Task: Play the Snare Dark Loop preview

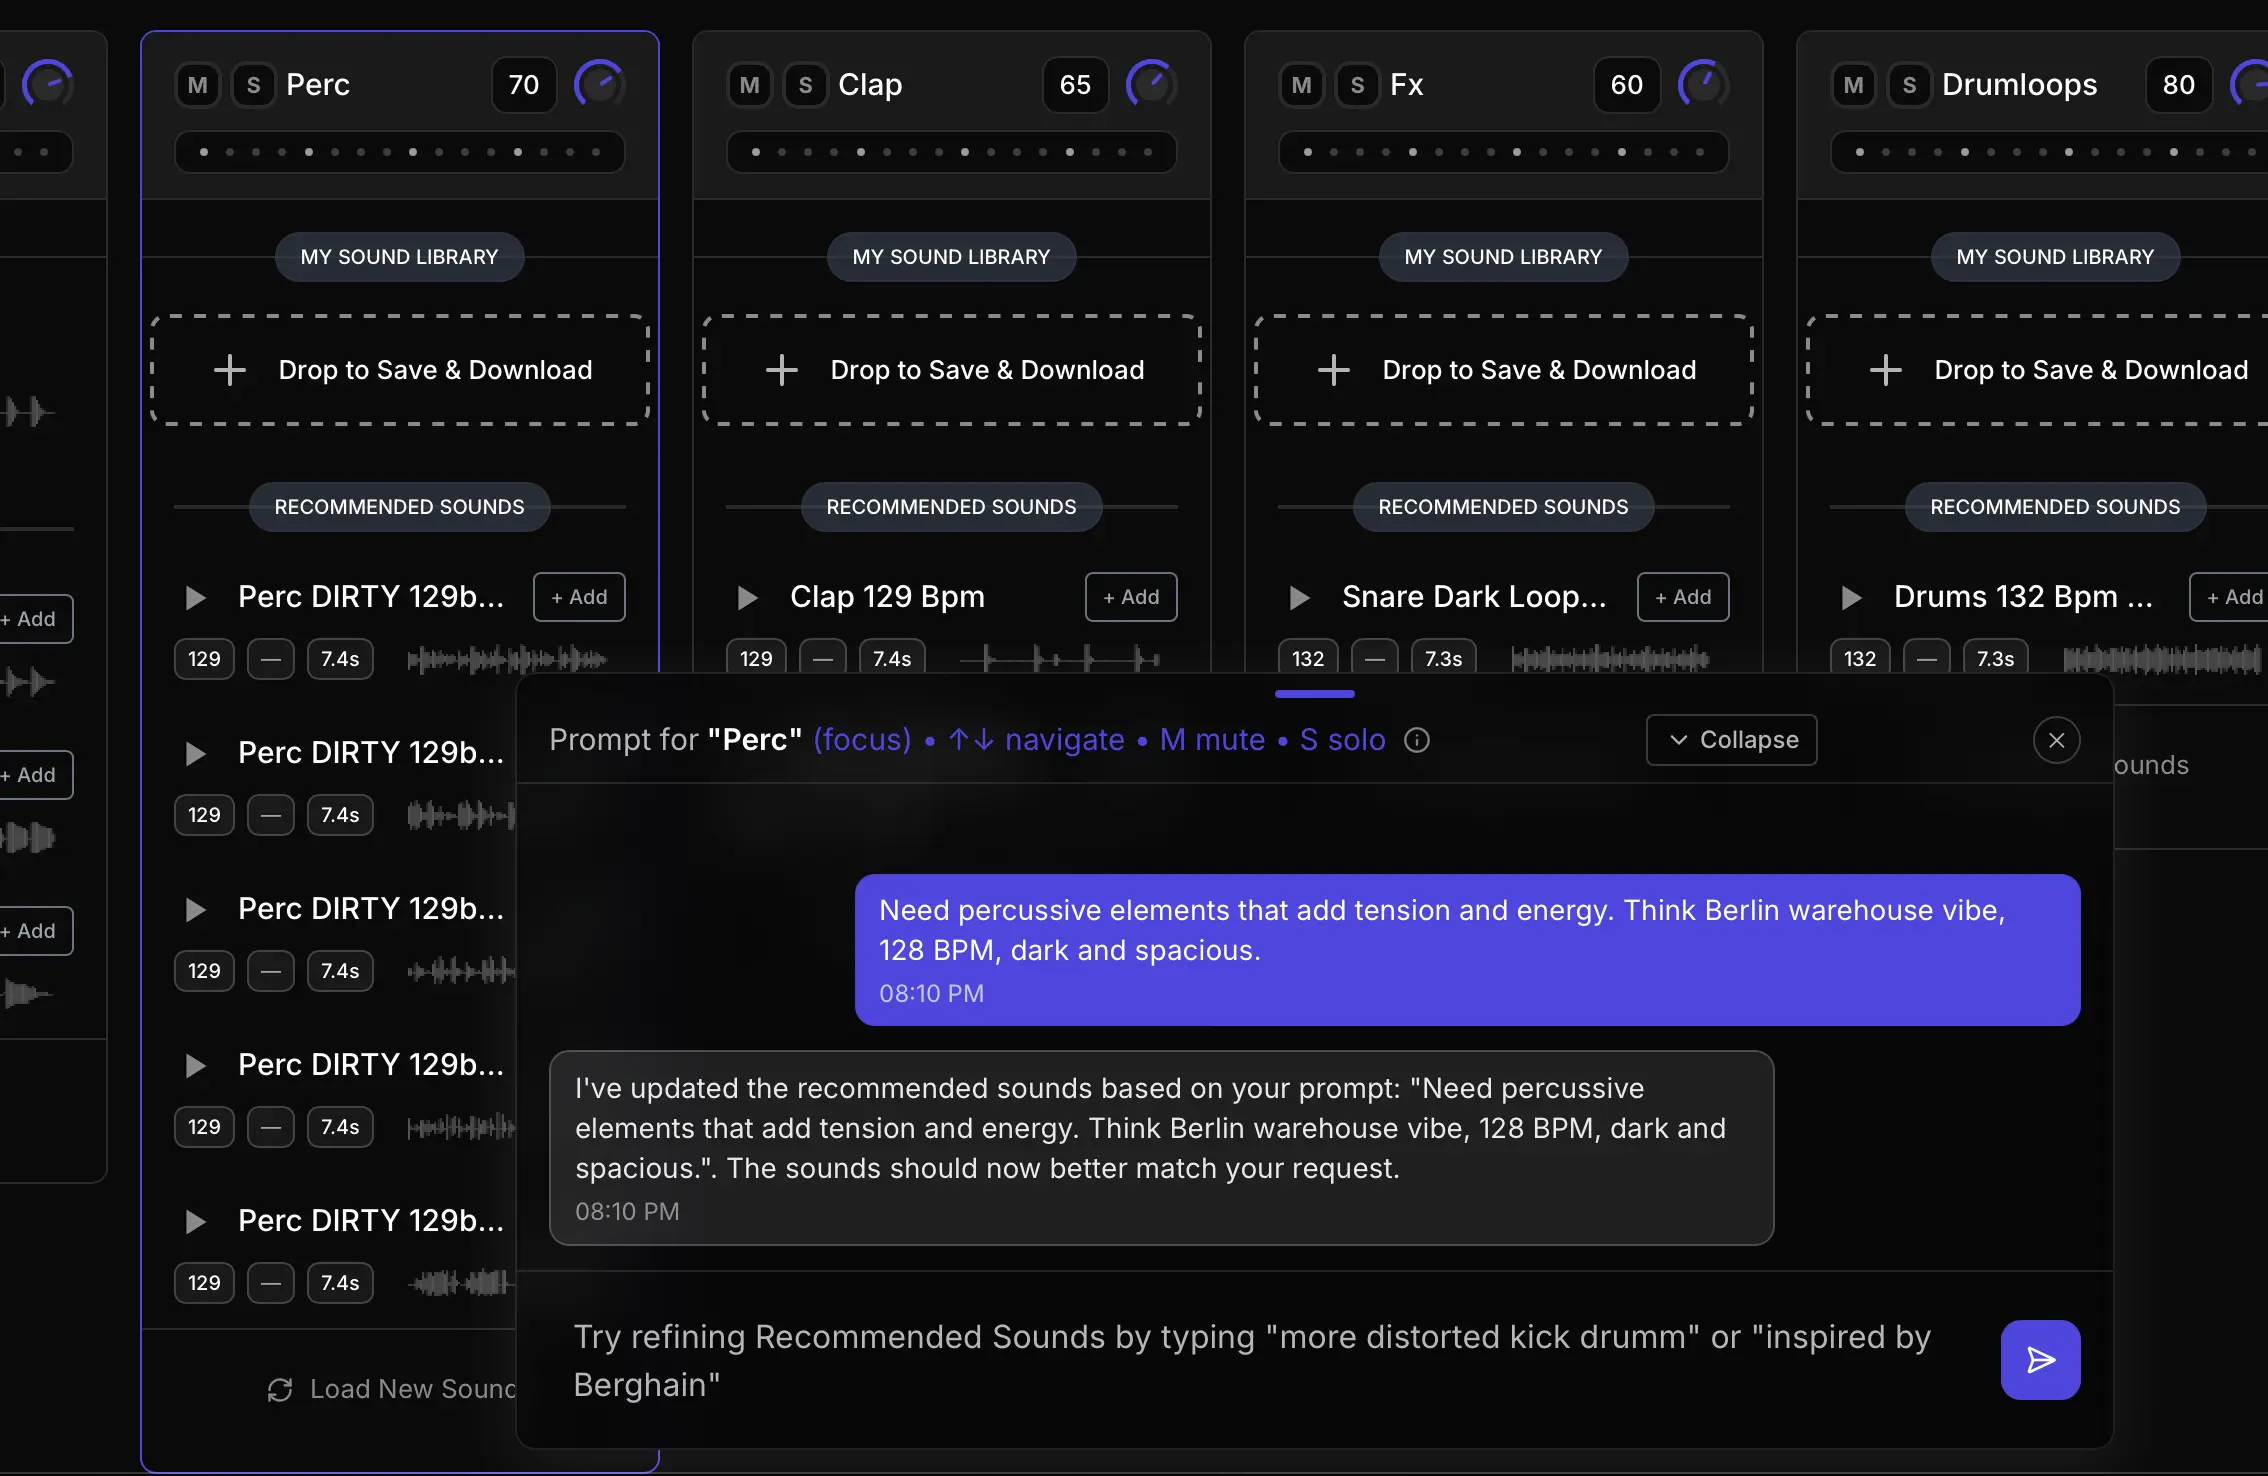Action: (x=1299, y=597)
